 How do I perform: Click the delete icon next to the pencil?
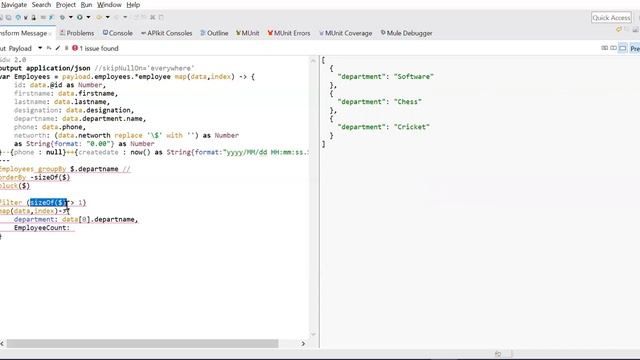66,48
